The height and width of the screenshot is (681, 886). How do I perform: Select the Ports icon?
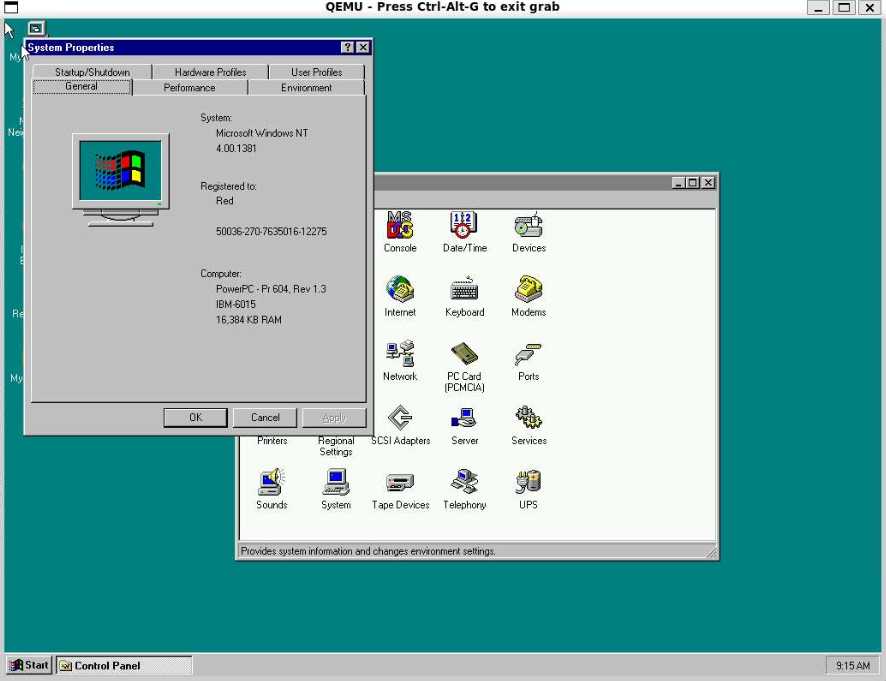coord(528,354)
